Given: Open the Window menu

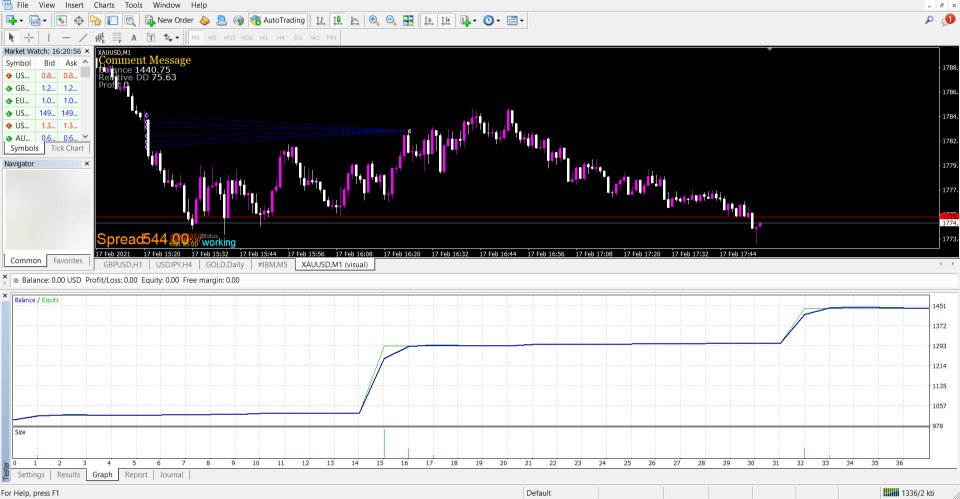Looking at the screenshot, I should point(166,5).
